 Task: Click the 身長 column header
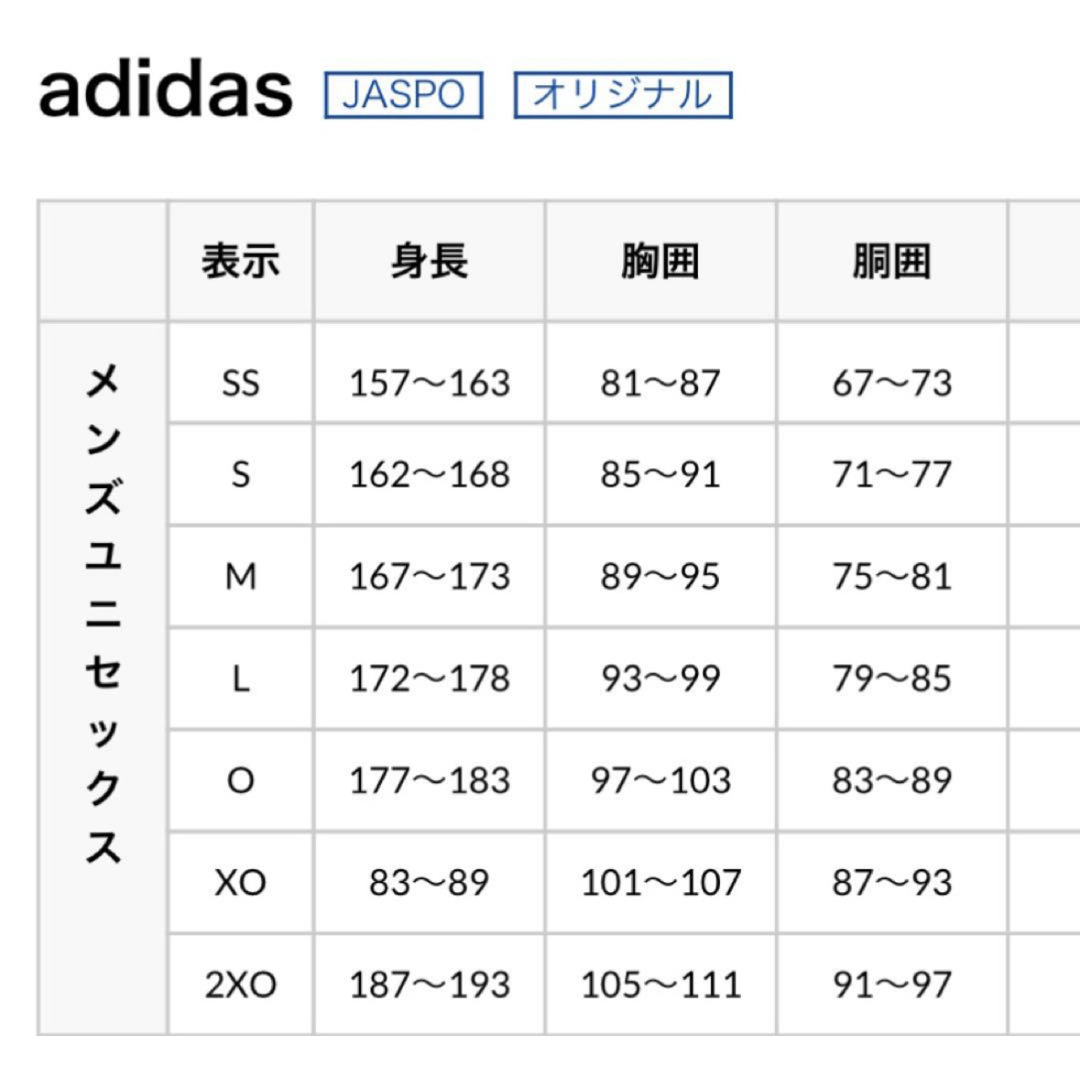[x=429, y=261]
